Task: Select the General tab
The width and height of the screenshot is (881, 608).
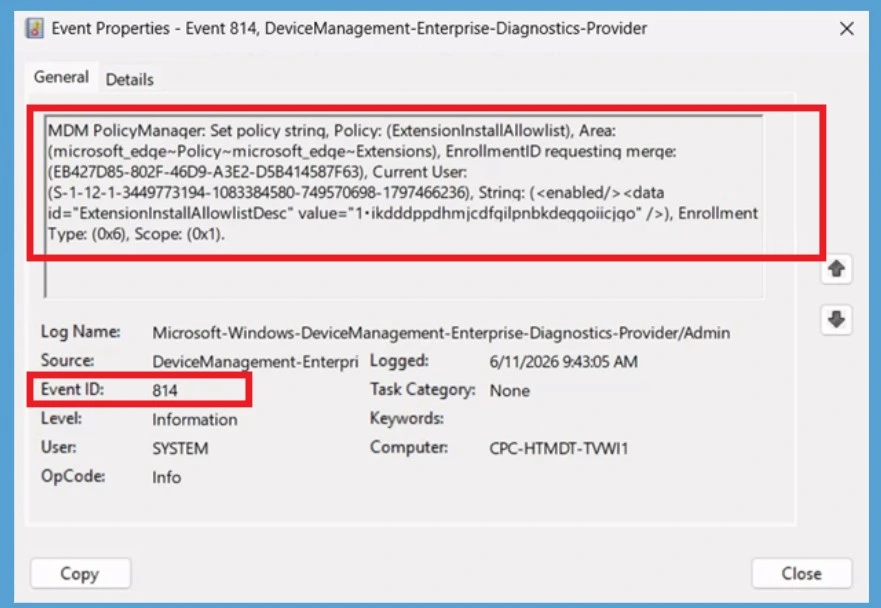Action: click(61, 77)
